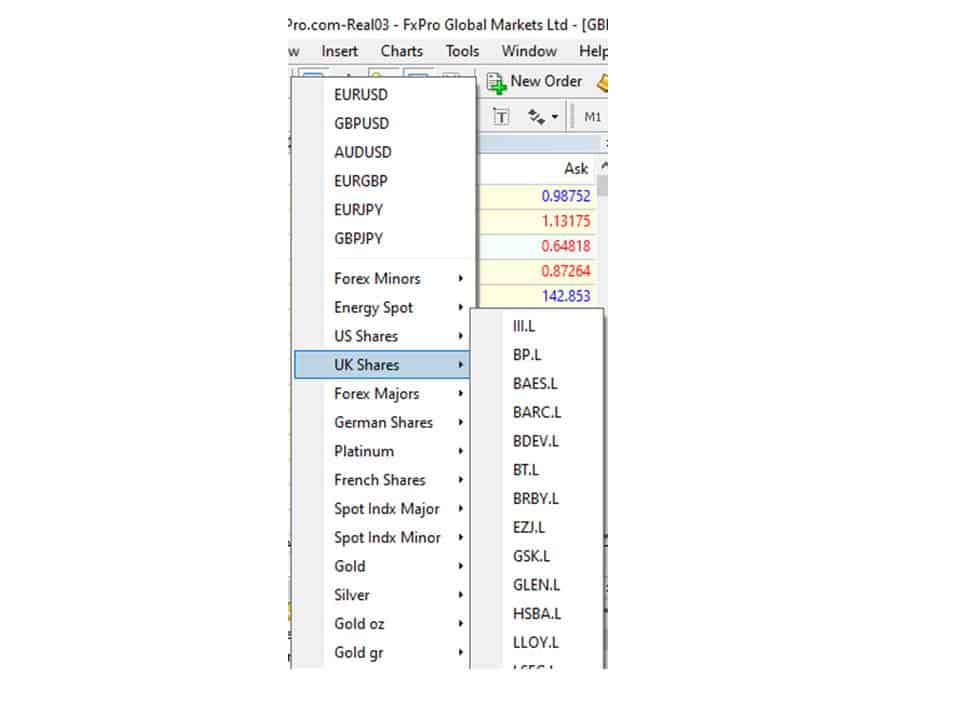960x720 pixels.
Task: Select III.L in UK Shares list
Action: point(537,326)
